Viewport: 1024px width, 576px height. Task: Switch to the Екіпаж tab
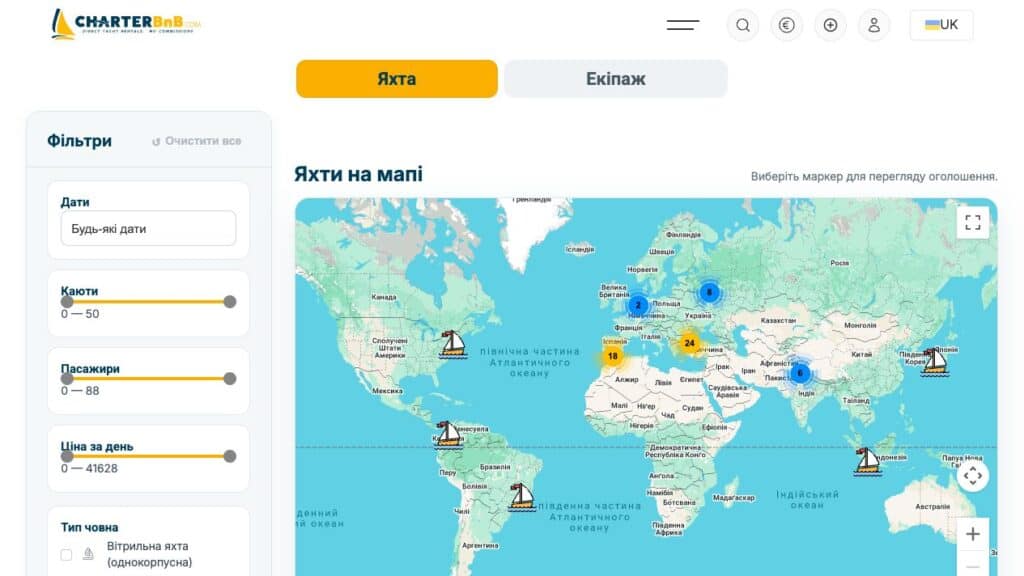pos(615,79)
